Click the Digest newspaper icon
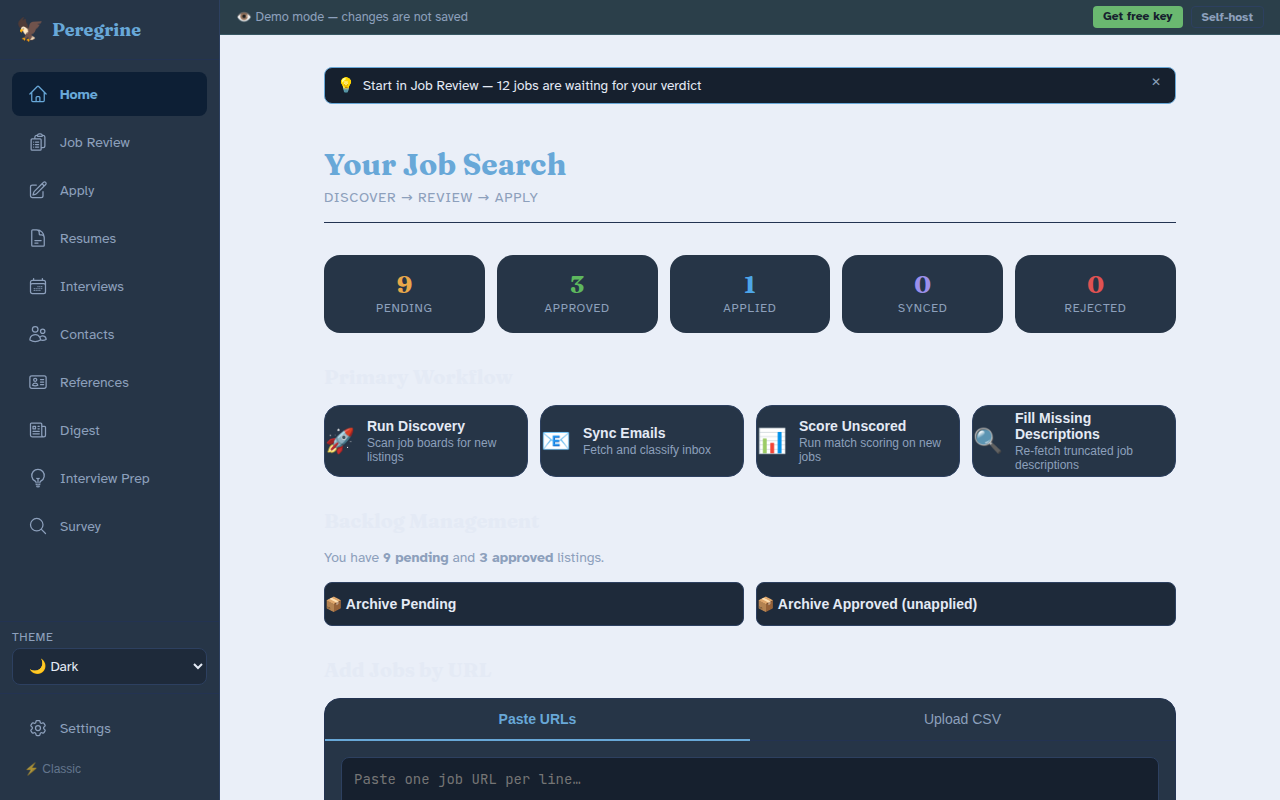Screen dimensions: 1280x800 [x=37, y=430]
